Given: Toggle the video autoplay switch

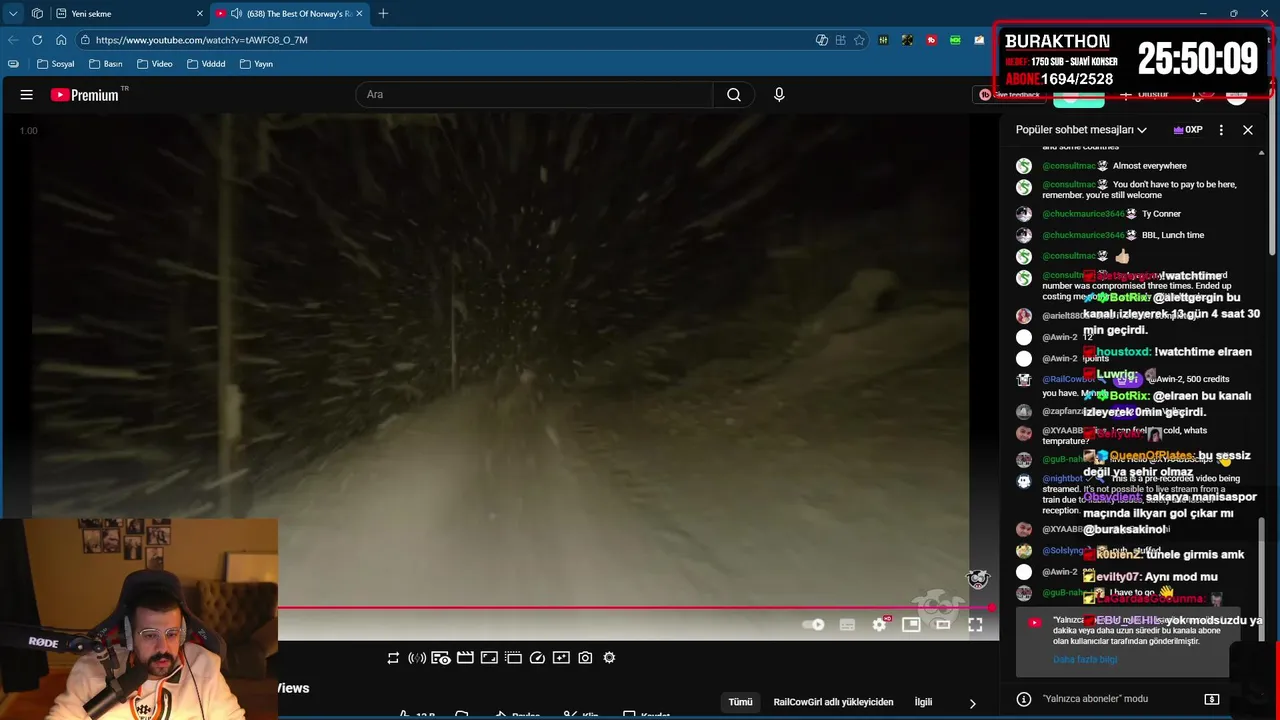Looking at the screenshot, I should [814, 625].
